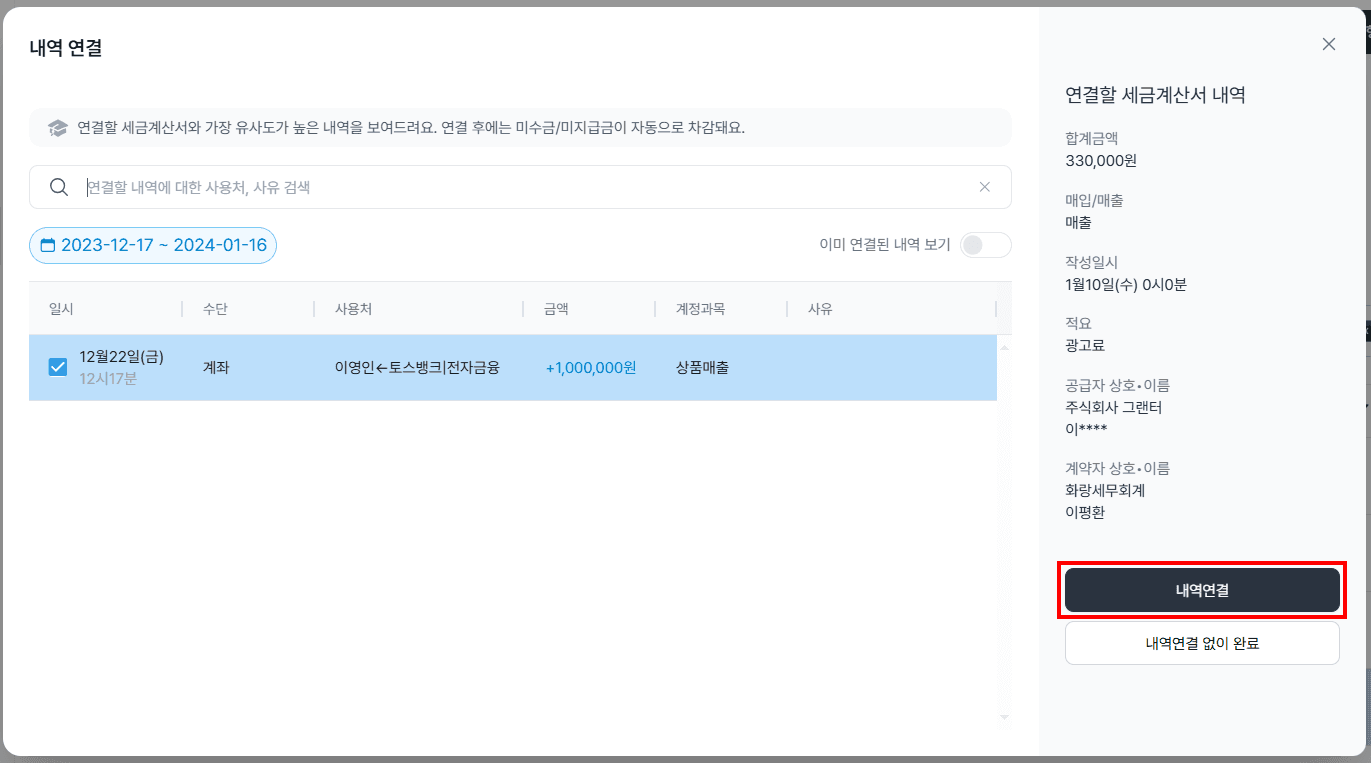Screen dimensions: 1371x763
Task: Click the search magnifier icon
Action: click(59, 187)
